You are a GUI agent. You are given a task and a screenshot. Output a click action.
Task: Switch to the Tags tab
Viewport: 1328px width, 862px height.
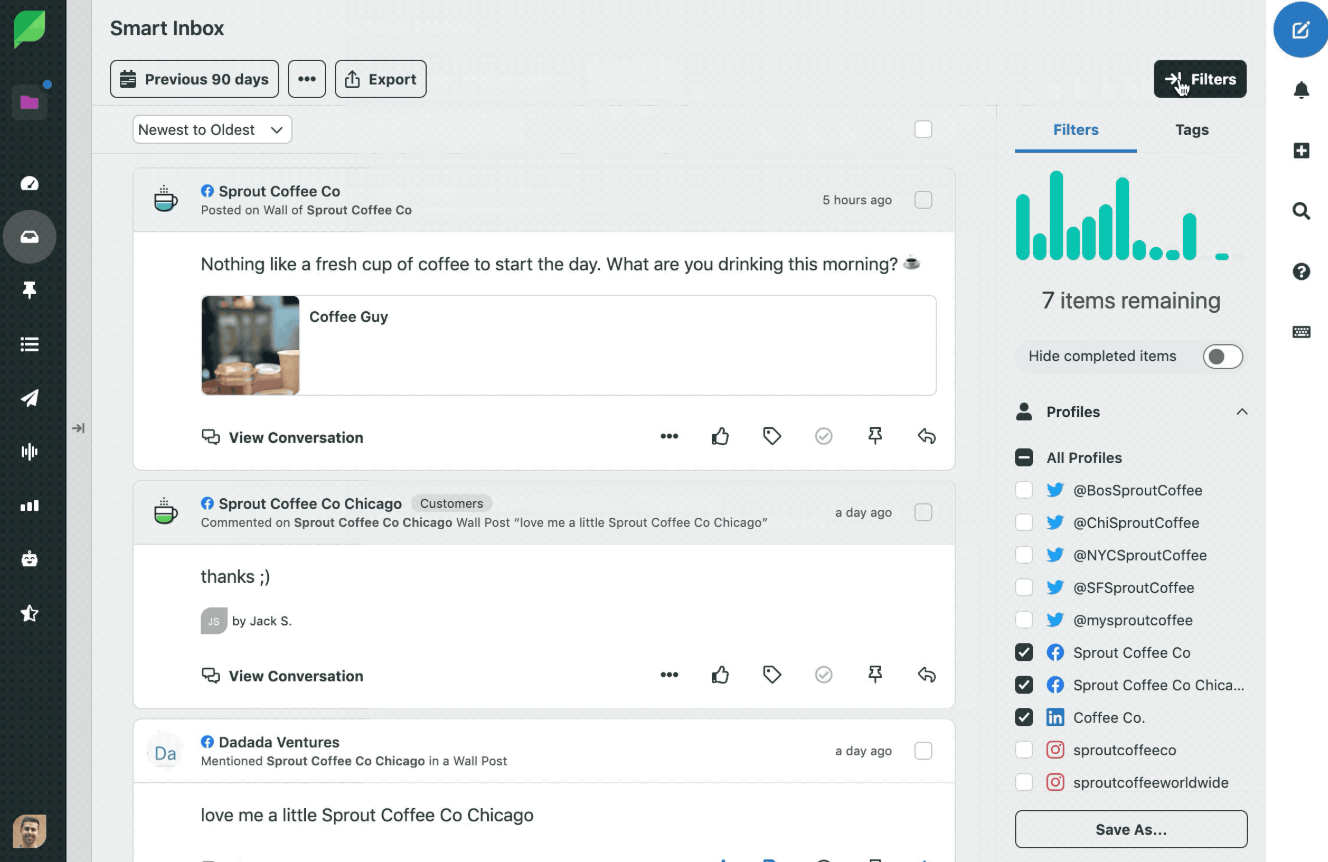pyautogui.click(x=1191, y=130)
